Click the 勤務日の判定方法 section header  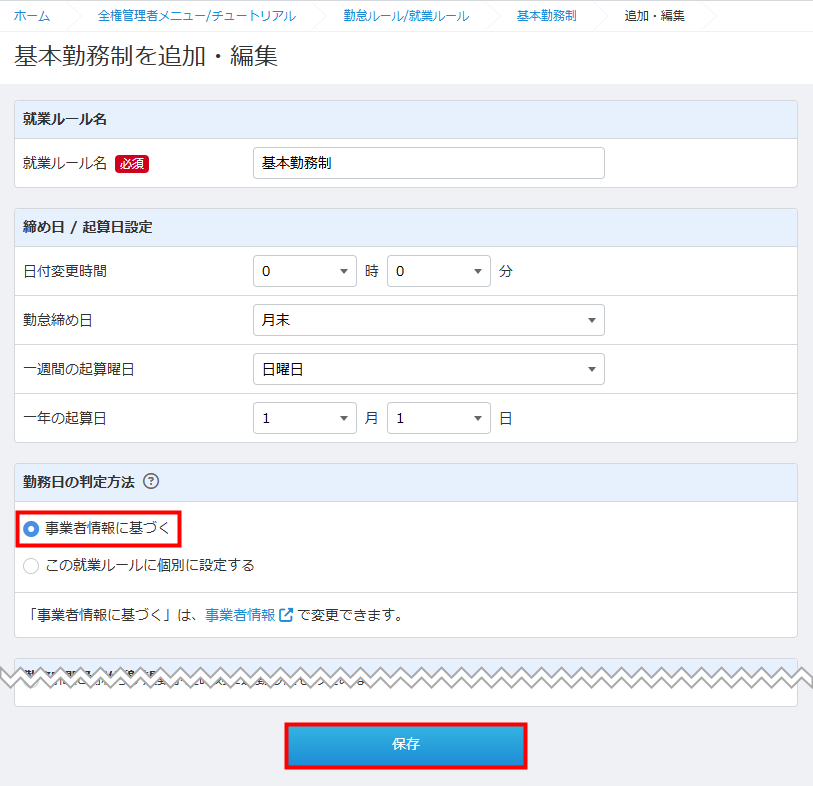(78, 482)
